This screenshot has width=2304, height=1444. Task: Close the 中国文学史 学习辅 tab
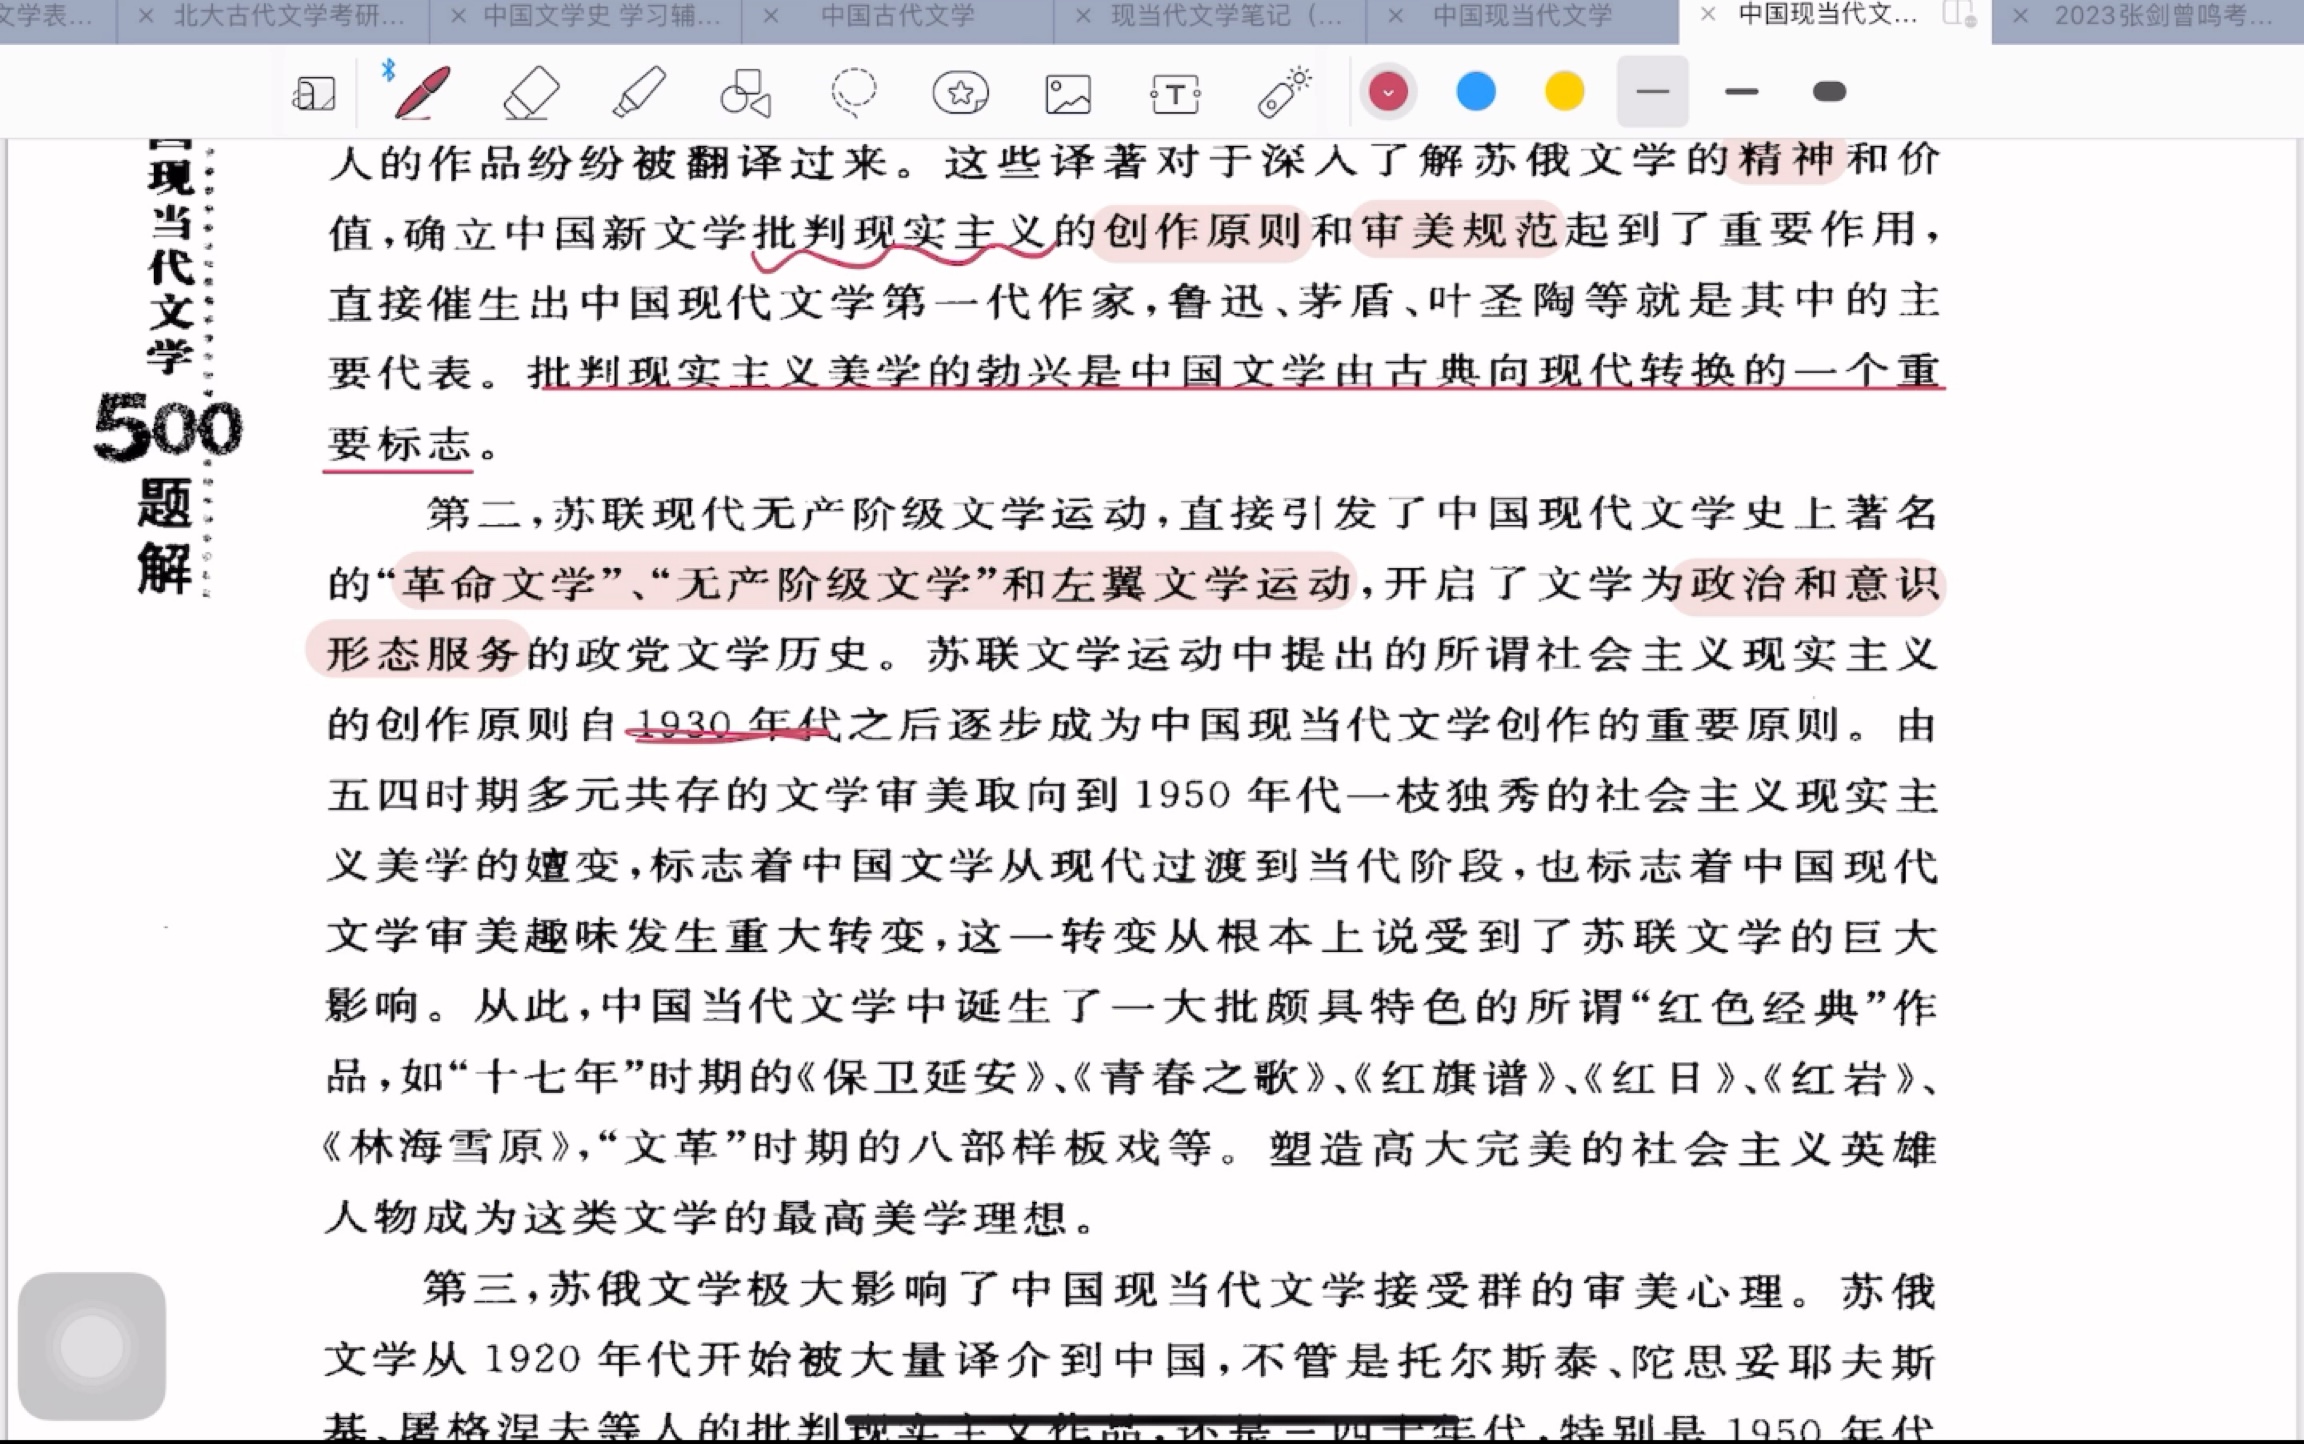(x=457, y=16)
